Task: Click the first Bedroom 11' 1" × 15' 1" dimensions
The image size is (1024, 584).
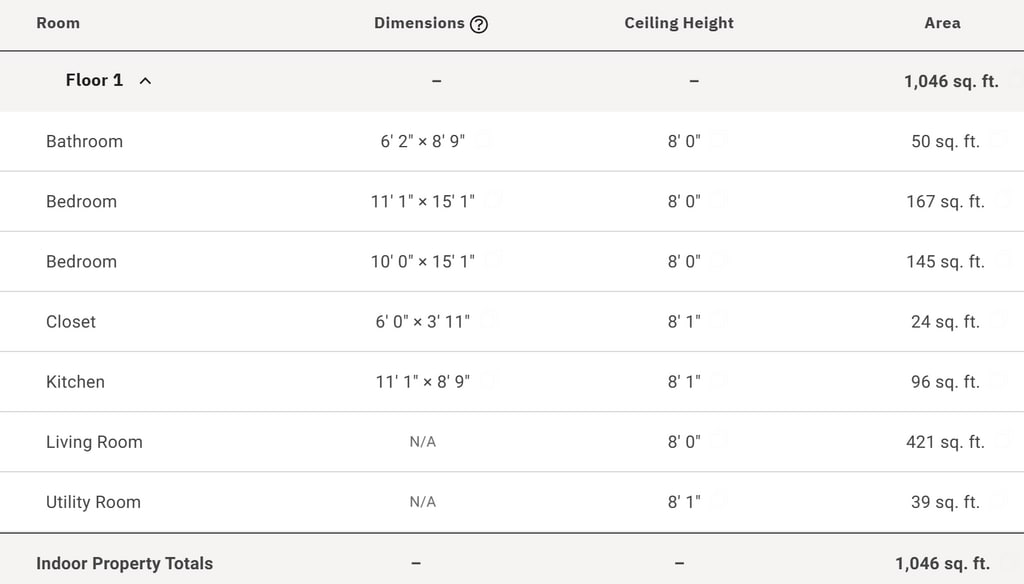Action: (x=423, y=201)
